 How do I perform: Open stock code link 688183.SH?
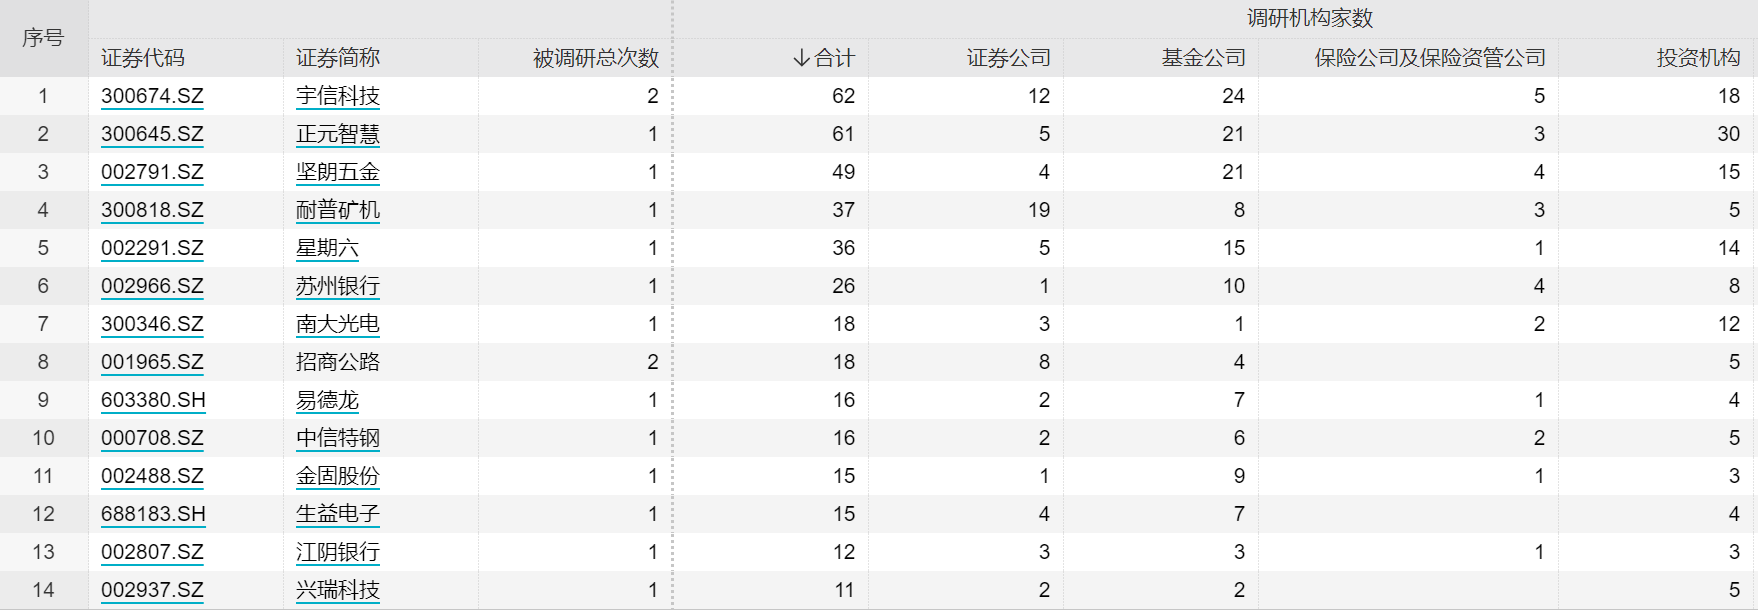coord(153,514)
